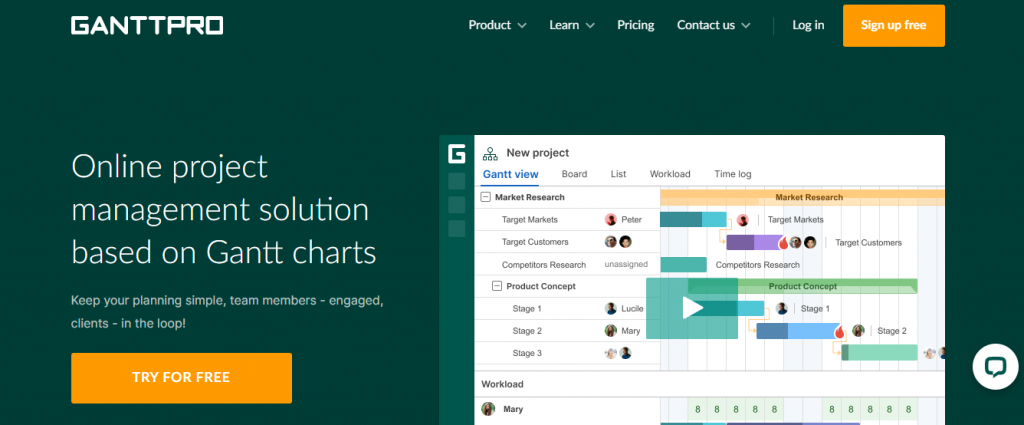Select the Target Customers task row

tap(567, 242)
